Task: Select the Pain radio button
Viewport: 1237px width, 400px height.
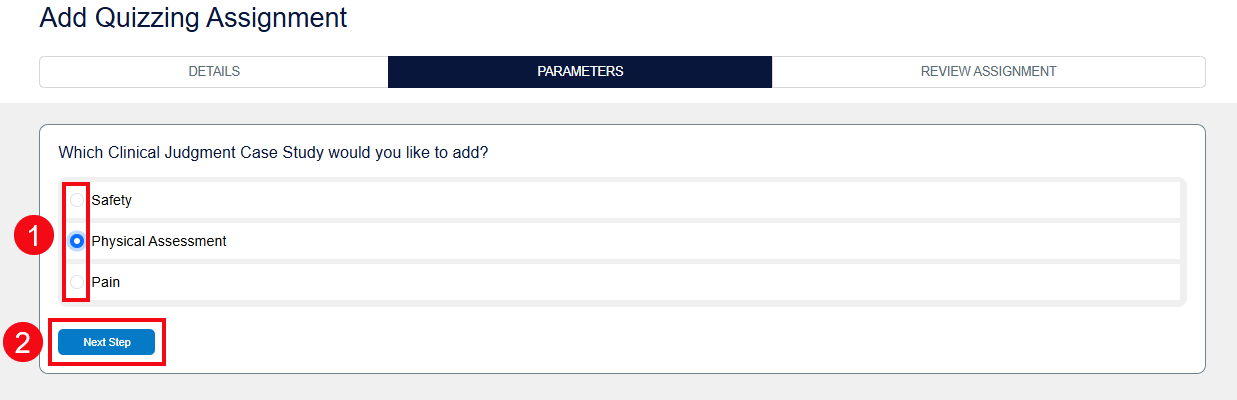Action: pyautogui.click(x=77, y=282)
